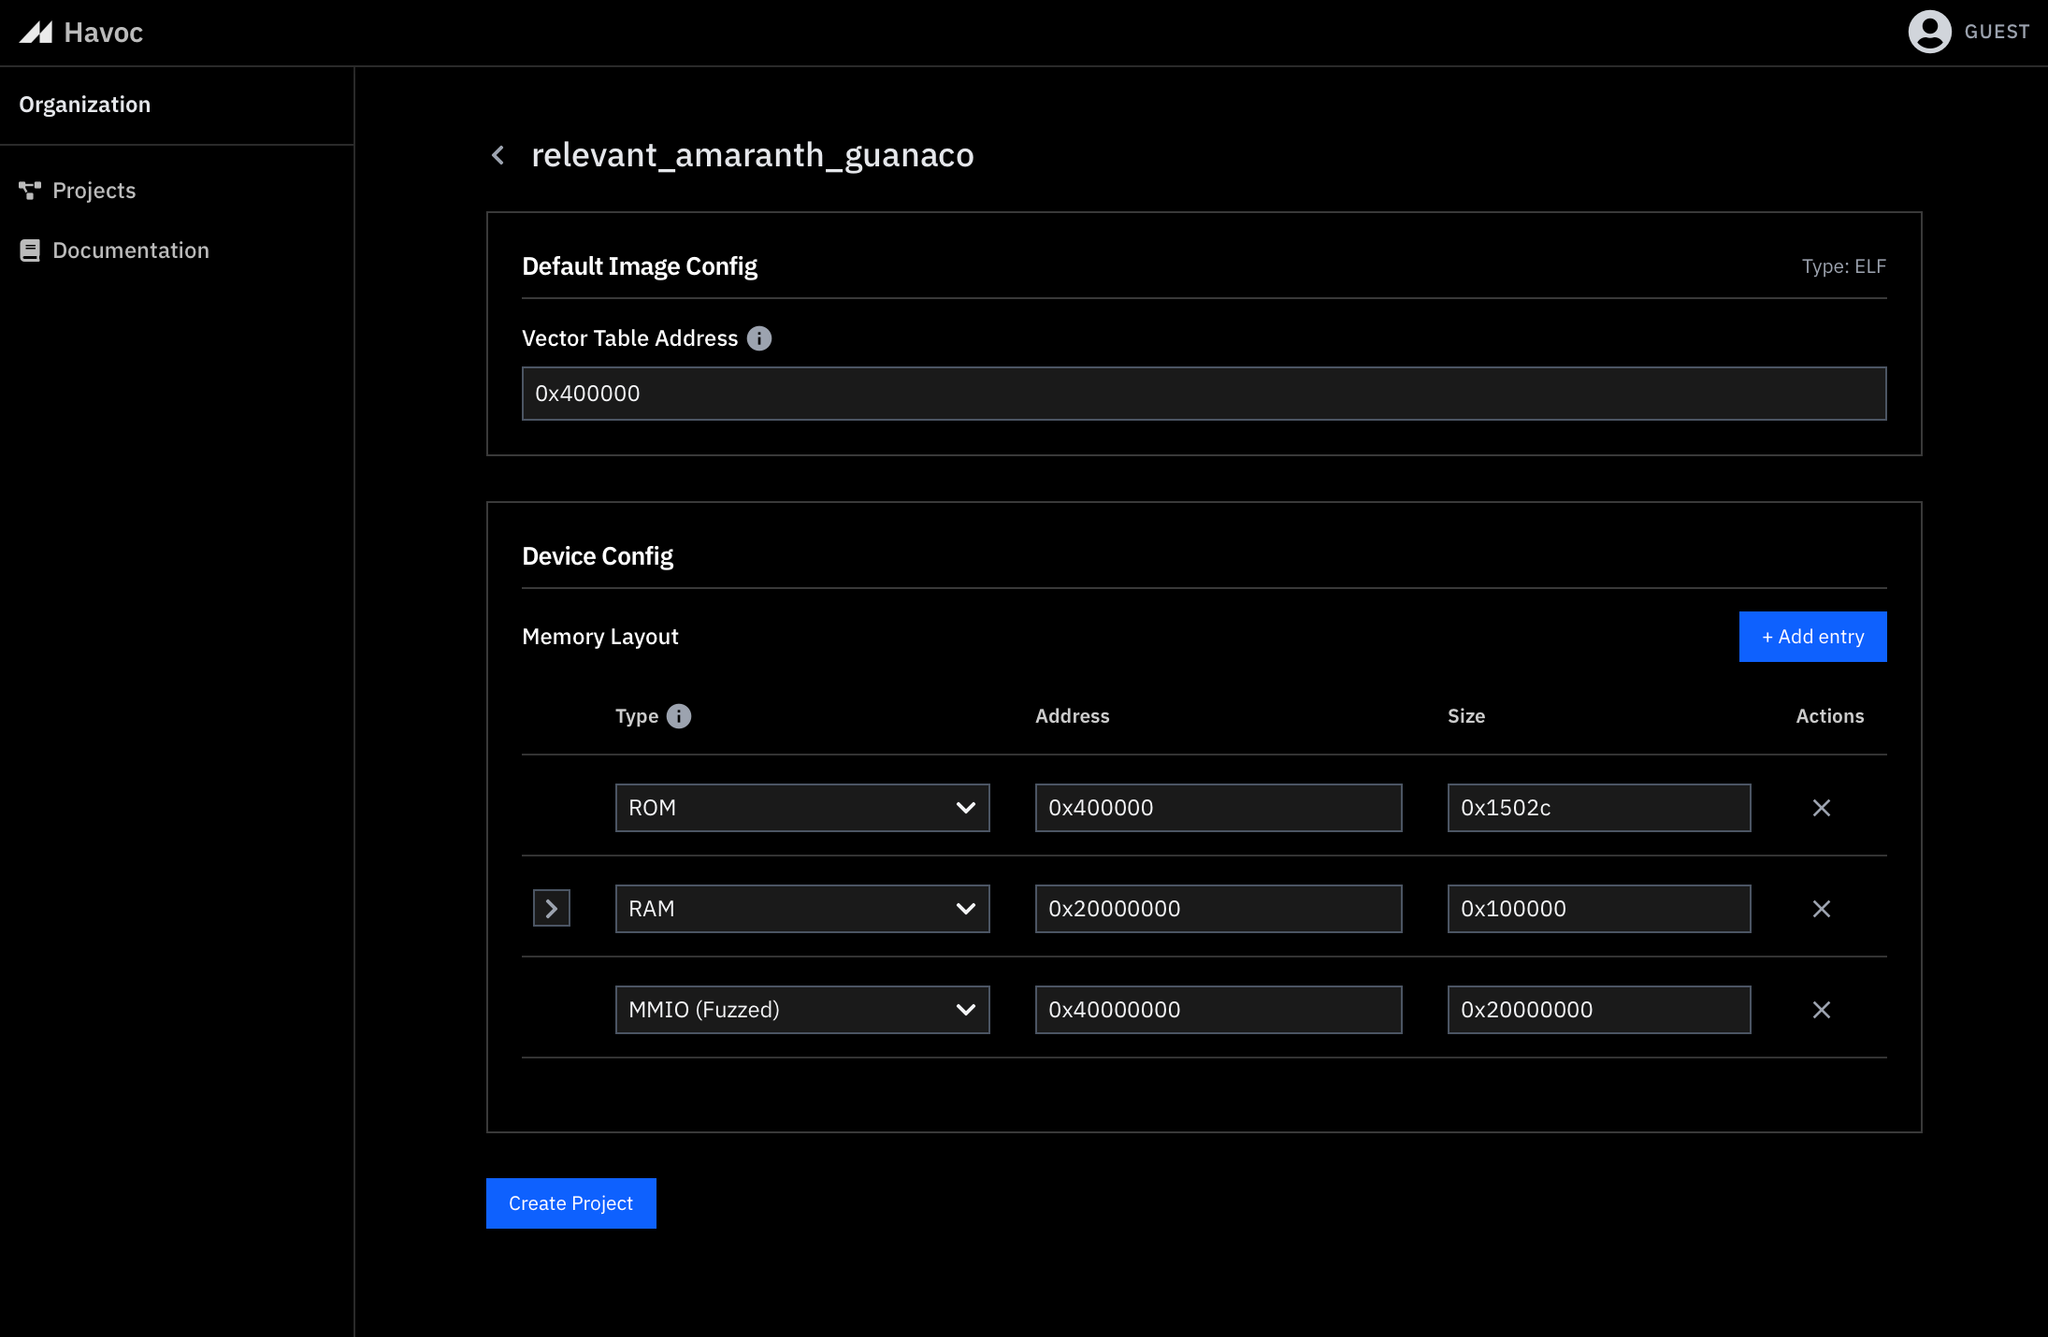
Task: Open Projects in the sidebar
Action: click(x=93, y=190)
